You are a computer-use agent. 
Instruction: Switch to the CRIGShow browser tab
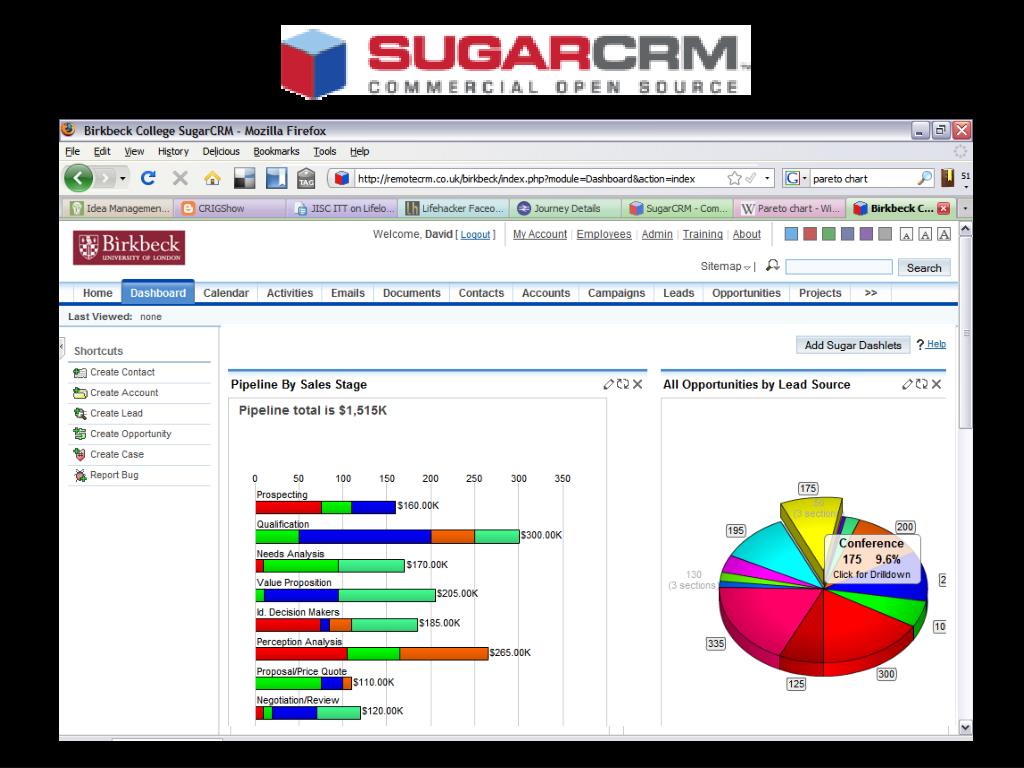coord(230,208)
